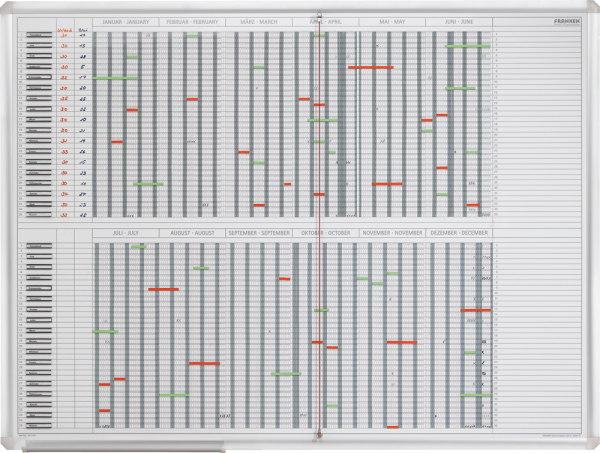Viewport: 600px width, 453px height.
Task: Click the bottom pin of the red date cord
Action: 319,435
